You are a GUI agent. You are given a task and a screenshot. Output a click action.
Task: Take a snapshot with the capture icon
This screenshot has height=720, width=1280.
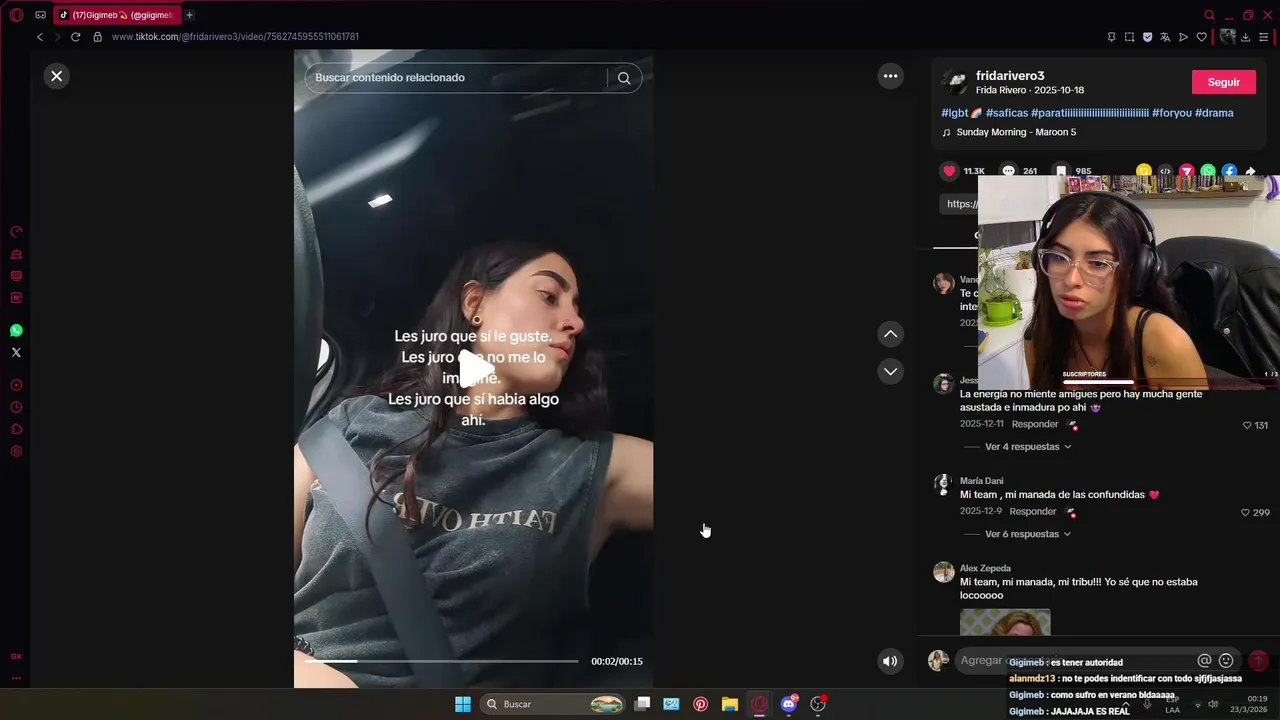point(1129,37)
